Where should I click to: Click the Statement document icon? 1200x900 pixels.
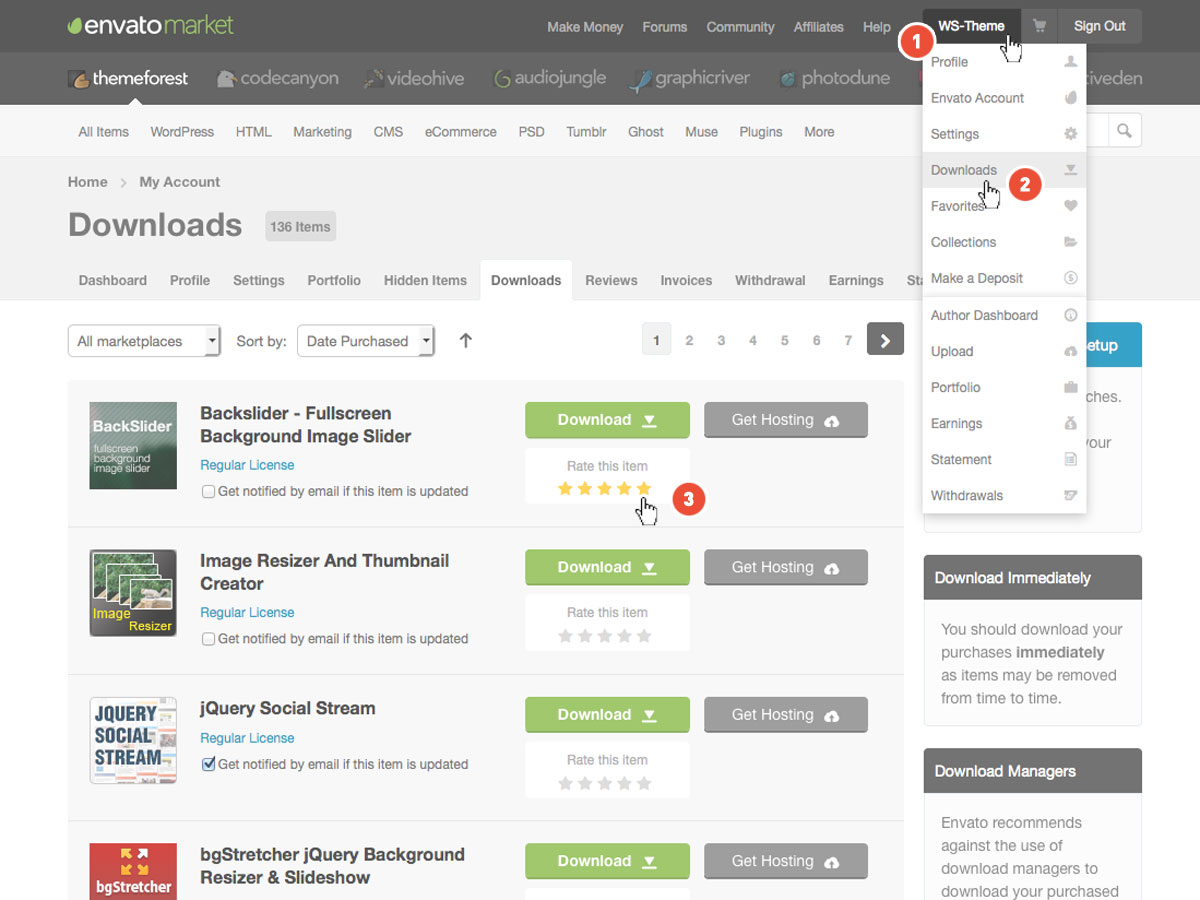[x=1070, y=459]
